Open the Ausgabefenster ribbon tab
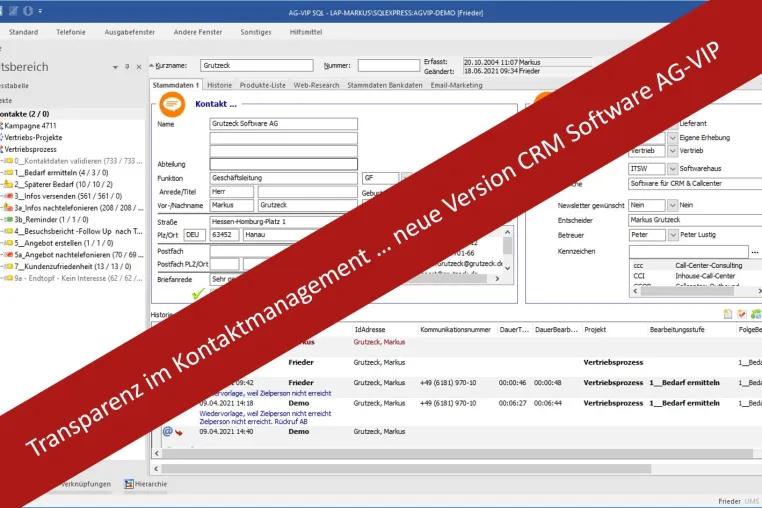This screenshot has height=508, width=762. click(x=129, y=32)
